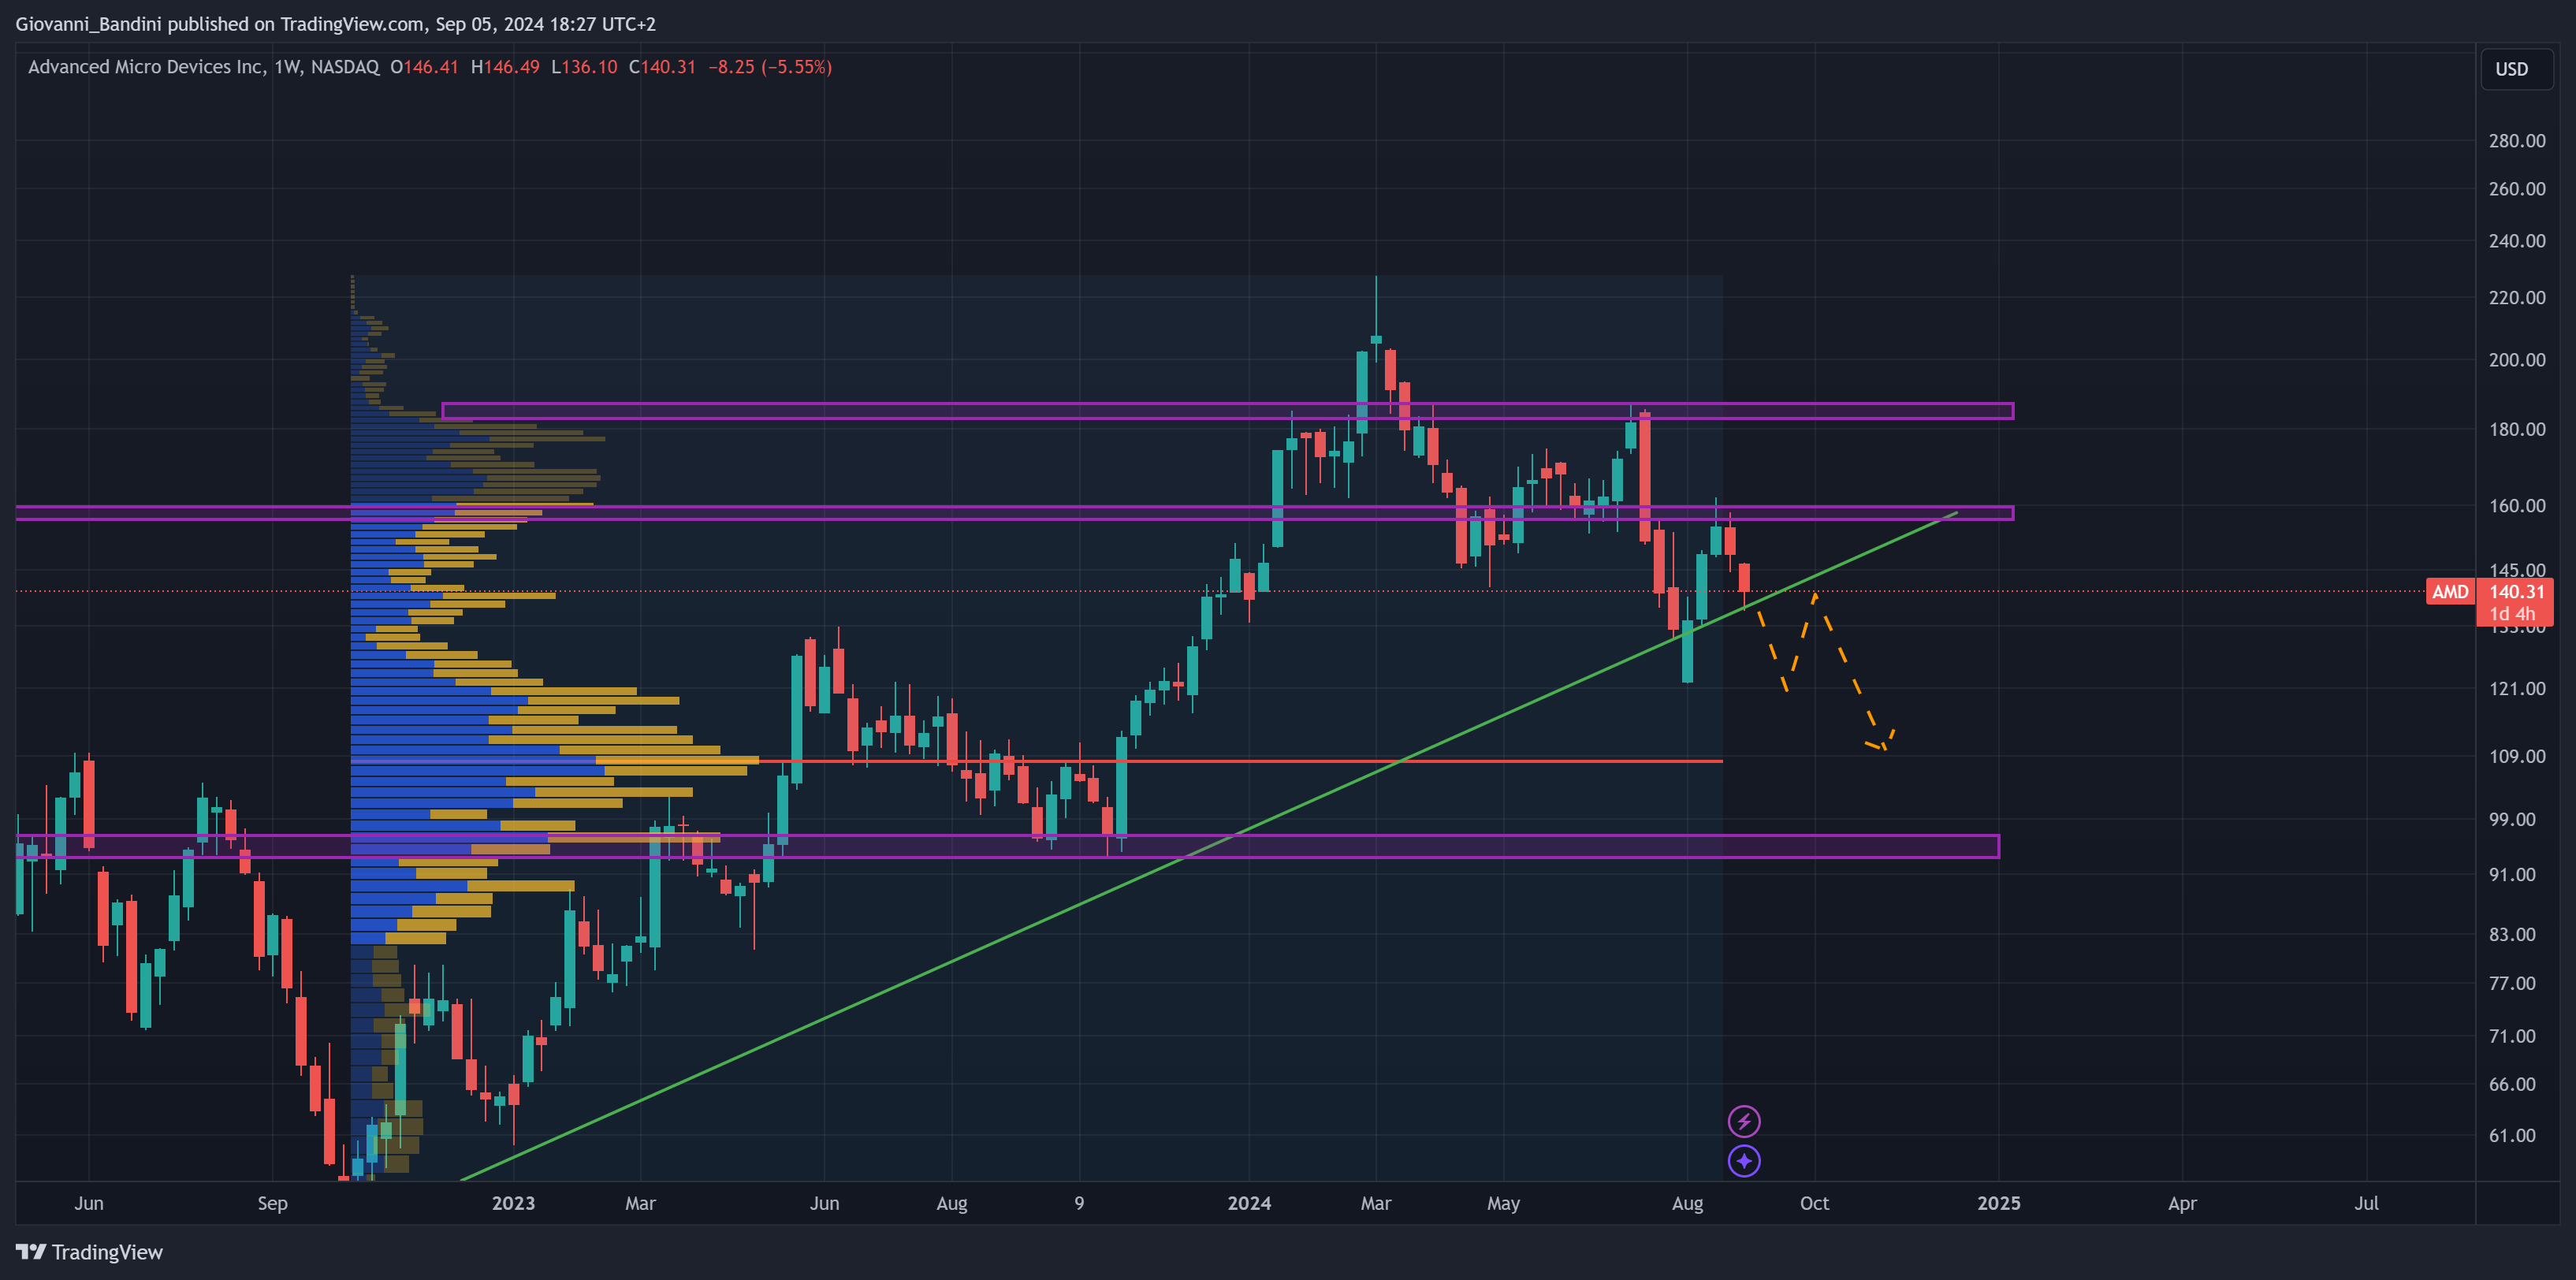Click the 160.00 price axis label
Viewport: 2576px width, 1280px height.
[2517, 506]
